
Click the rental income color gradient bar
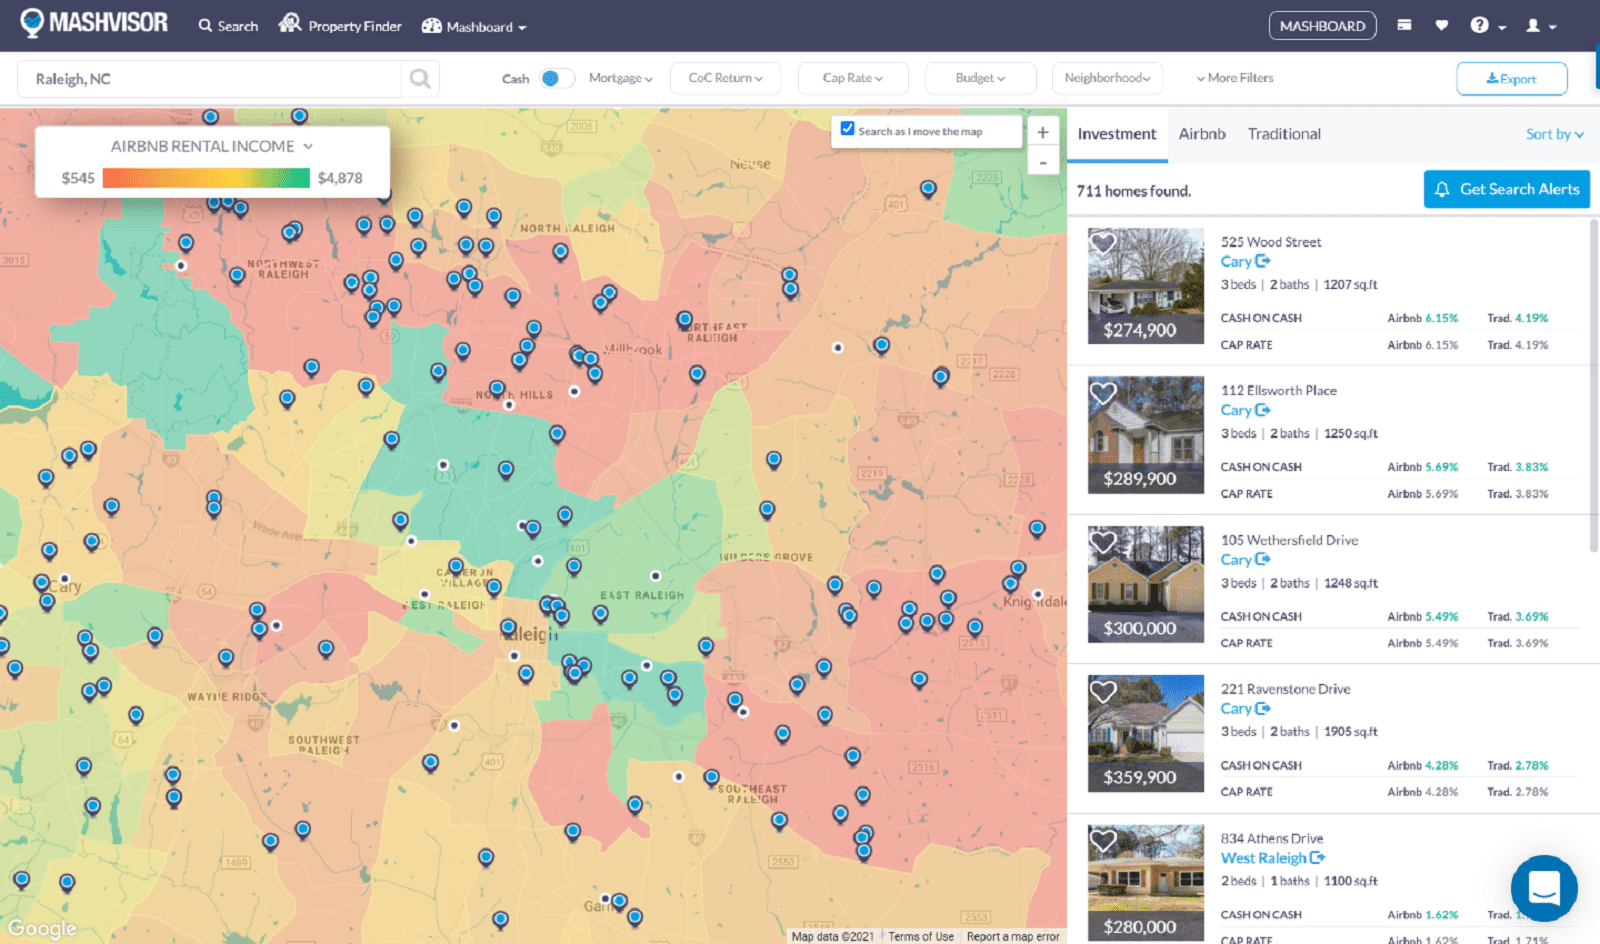tap(210, 177)
